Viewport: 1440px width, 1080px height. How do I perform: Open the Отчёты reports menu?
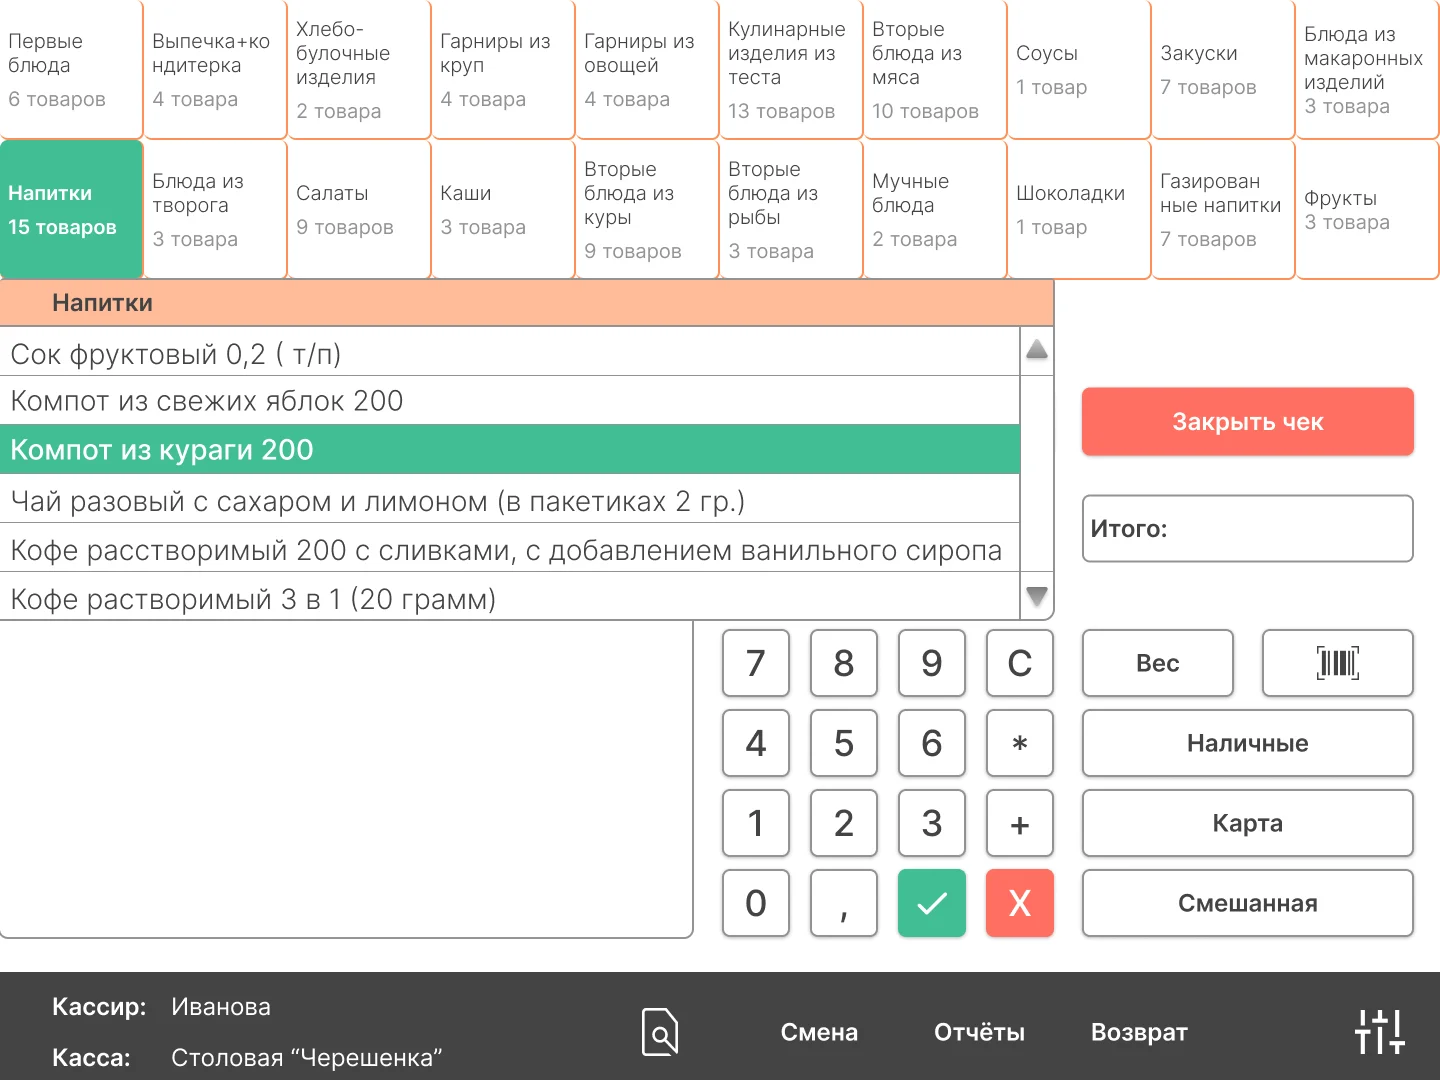979,1032
